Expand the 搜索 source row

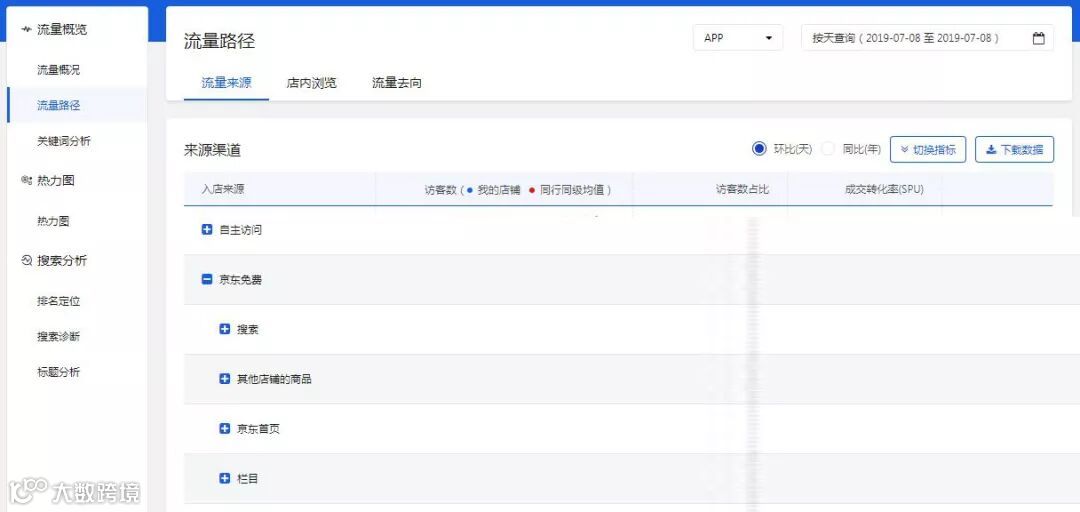pyautogui.click(x=224, y=329)
